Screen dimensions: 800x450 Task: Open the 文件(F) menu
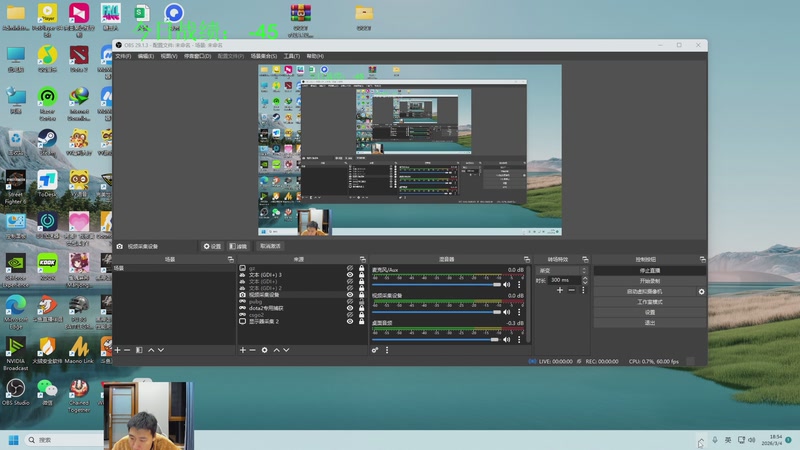pyautogui.click(x=123, y=56)
